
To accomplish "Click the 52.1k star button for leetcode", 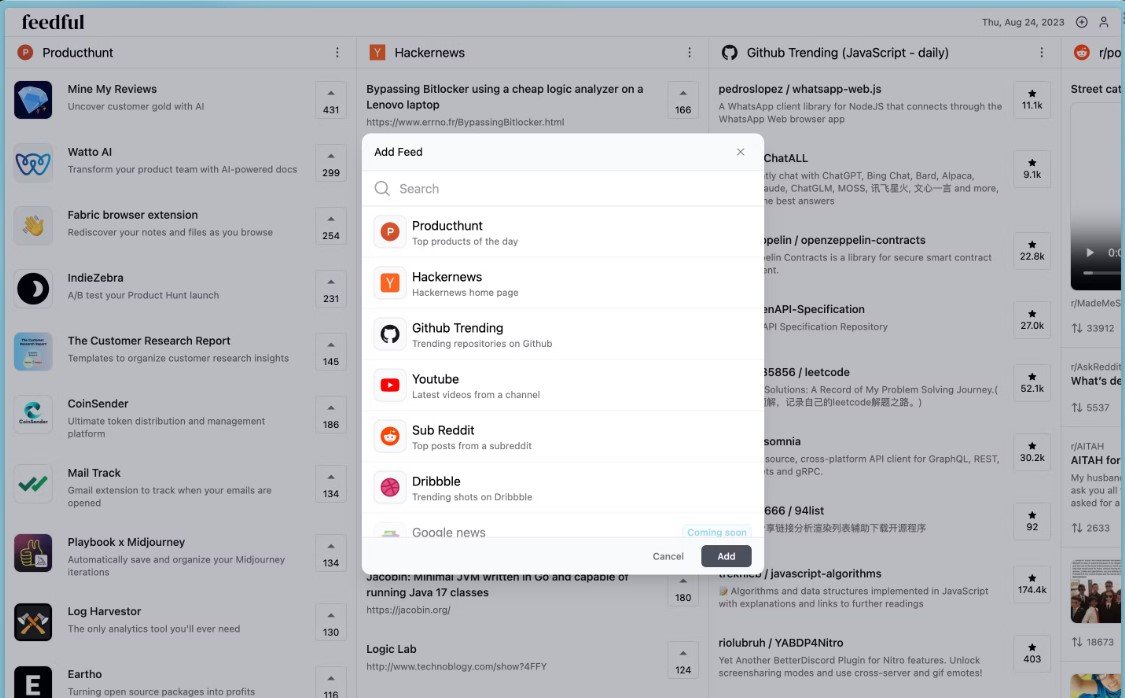I will coord(1032,383).
